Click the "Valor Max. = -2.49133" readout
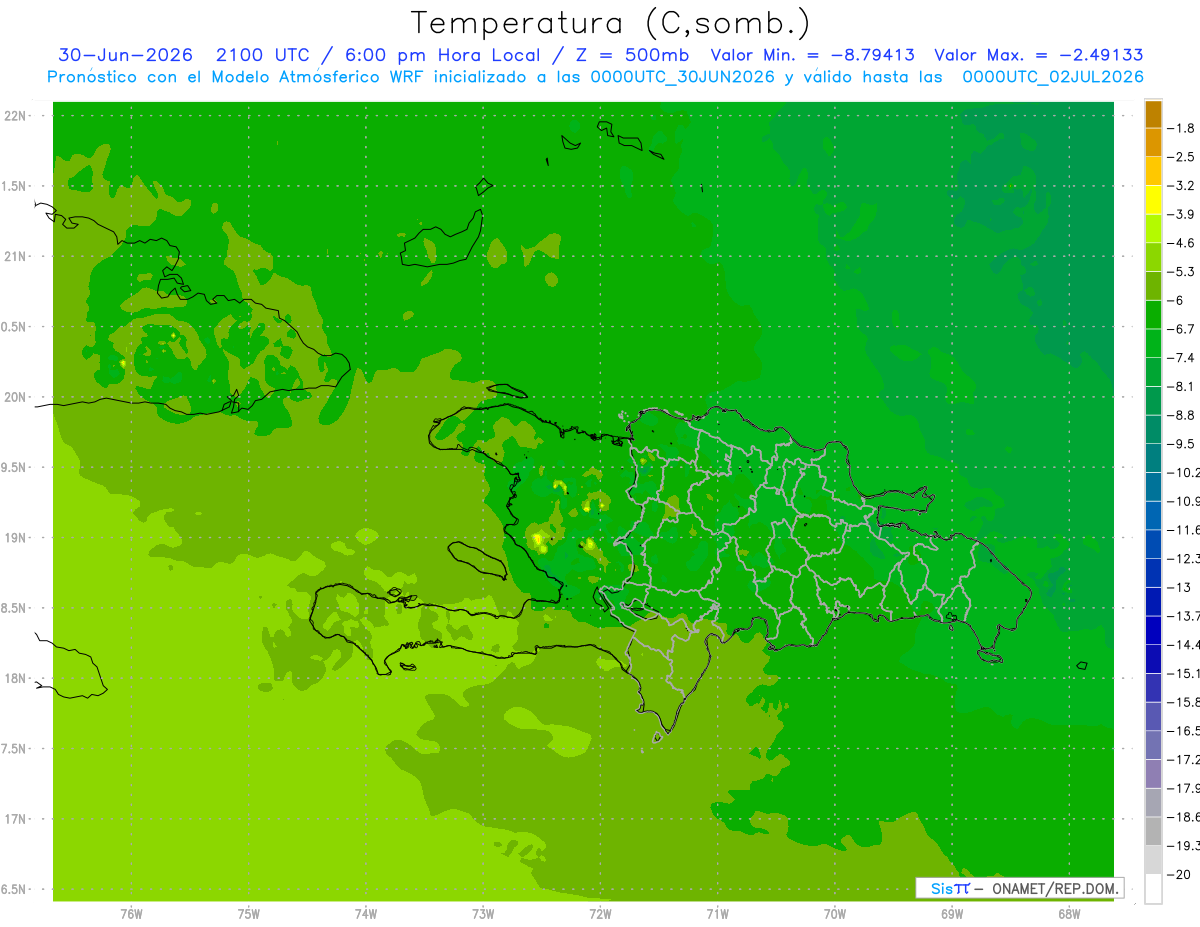Image resolution: width=1200 pixels, height=927 pixels. (x=1038, y=55)
